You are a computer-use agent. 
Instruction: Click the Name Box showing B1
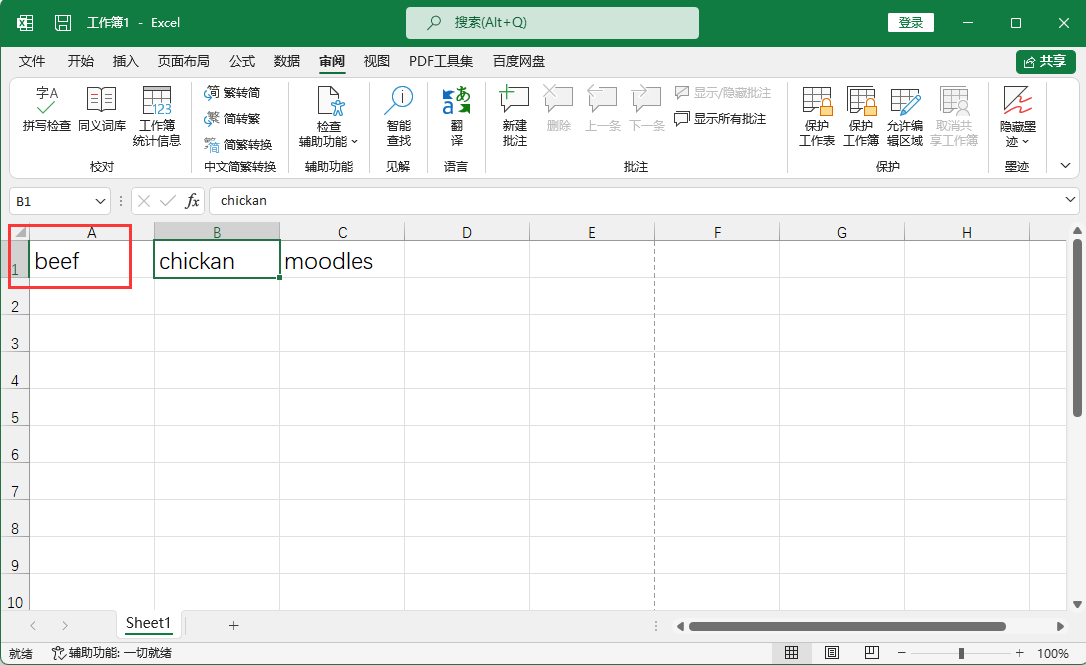pos(52,201)
